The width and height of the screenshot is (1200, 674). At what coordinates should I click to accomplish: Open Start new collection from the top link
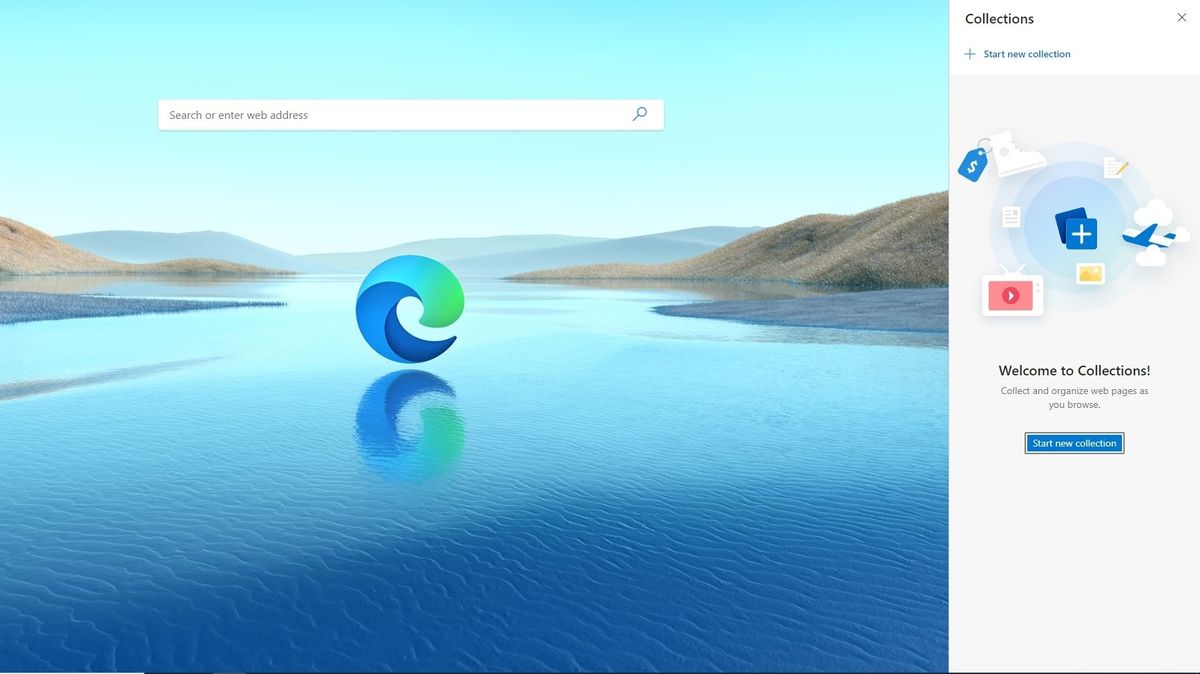(1027, 54)
